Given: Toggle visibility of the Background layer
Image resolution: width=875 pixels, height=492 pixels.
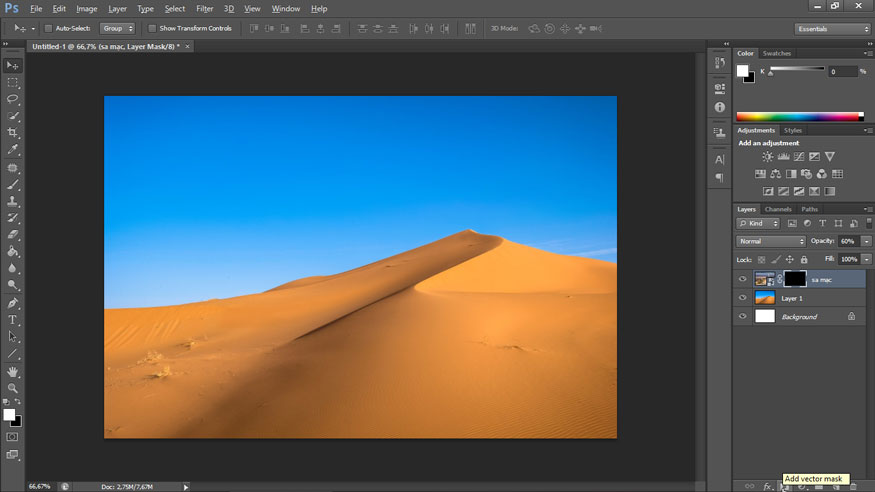Looking at the screenshot, I should [x=742, y=316].
